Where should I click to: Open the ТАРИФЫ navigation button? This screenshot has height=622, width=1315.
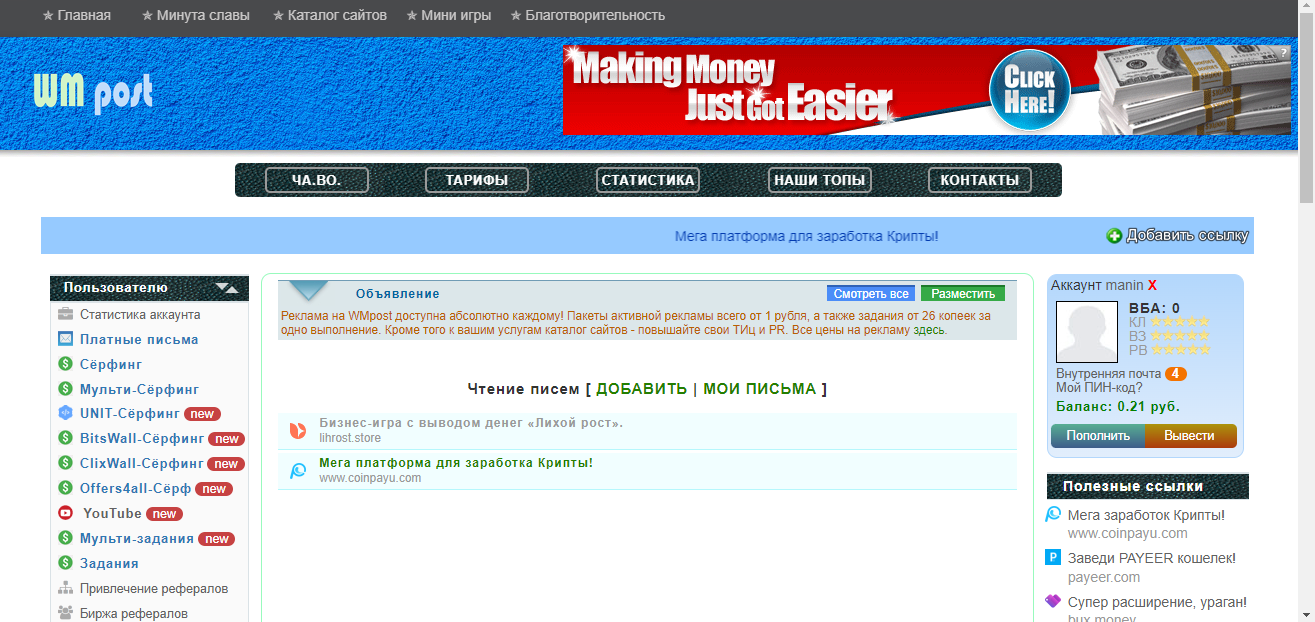coord(477,180)
